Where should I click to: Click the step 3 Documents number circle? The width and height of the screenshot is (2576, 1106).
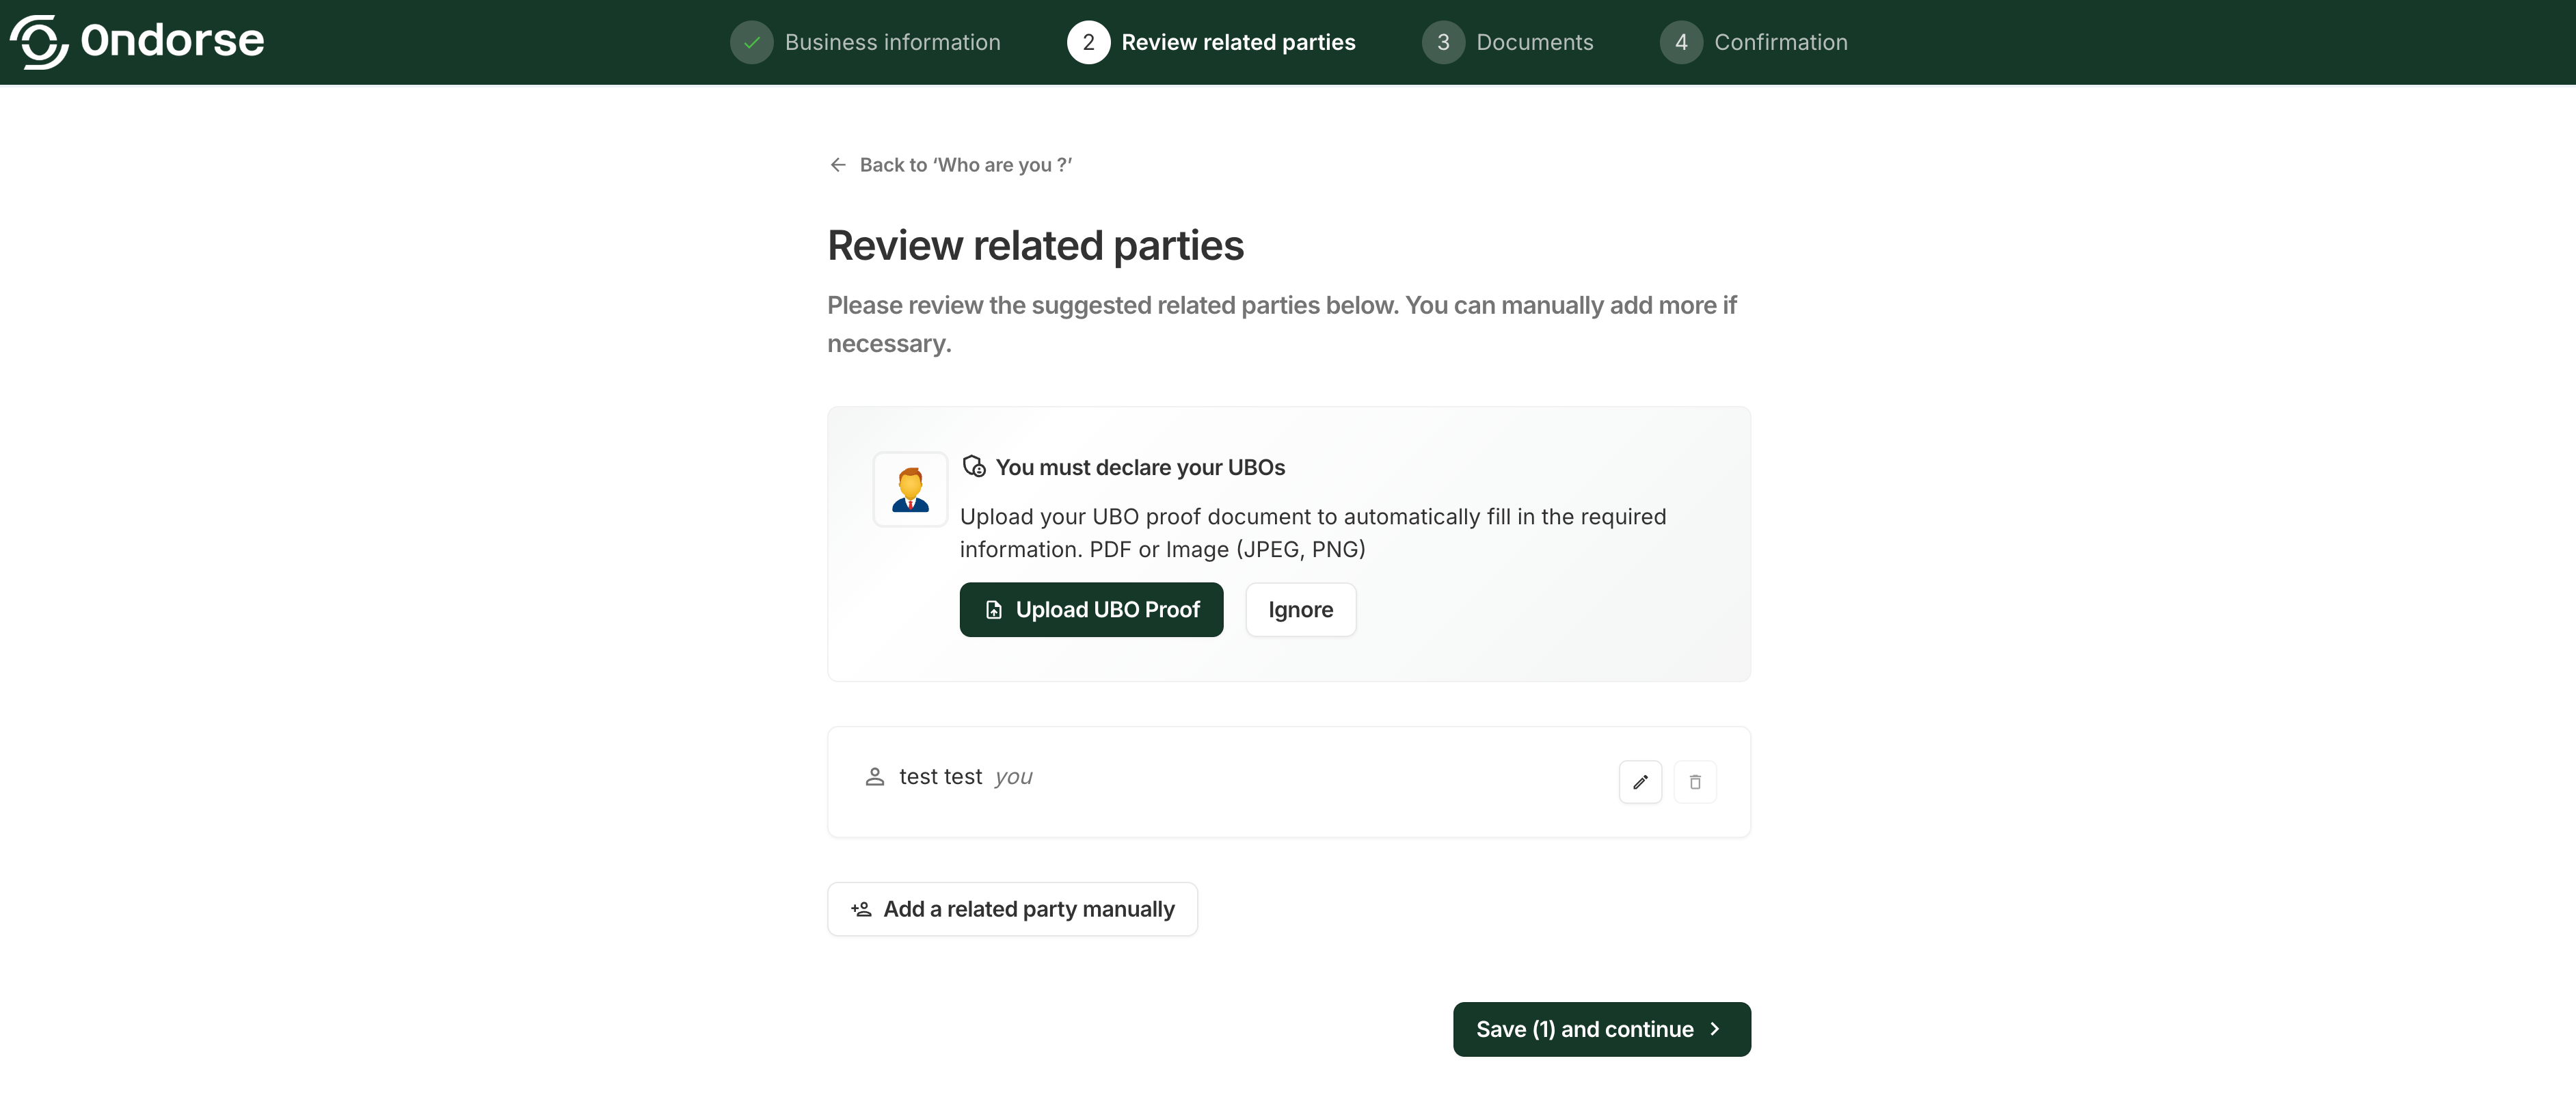click(1442, 42)
